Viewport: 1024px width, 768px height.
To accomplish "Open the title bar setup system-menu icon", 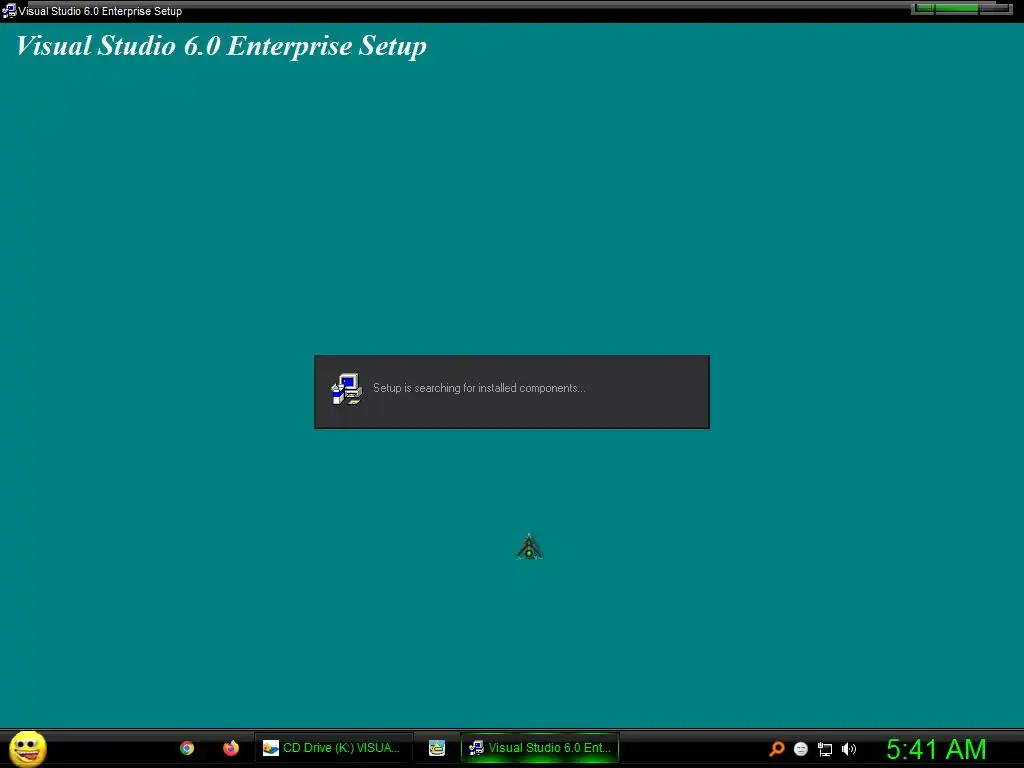I will 9,11.
